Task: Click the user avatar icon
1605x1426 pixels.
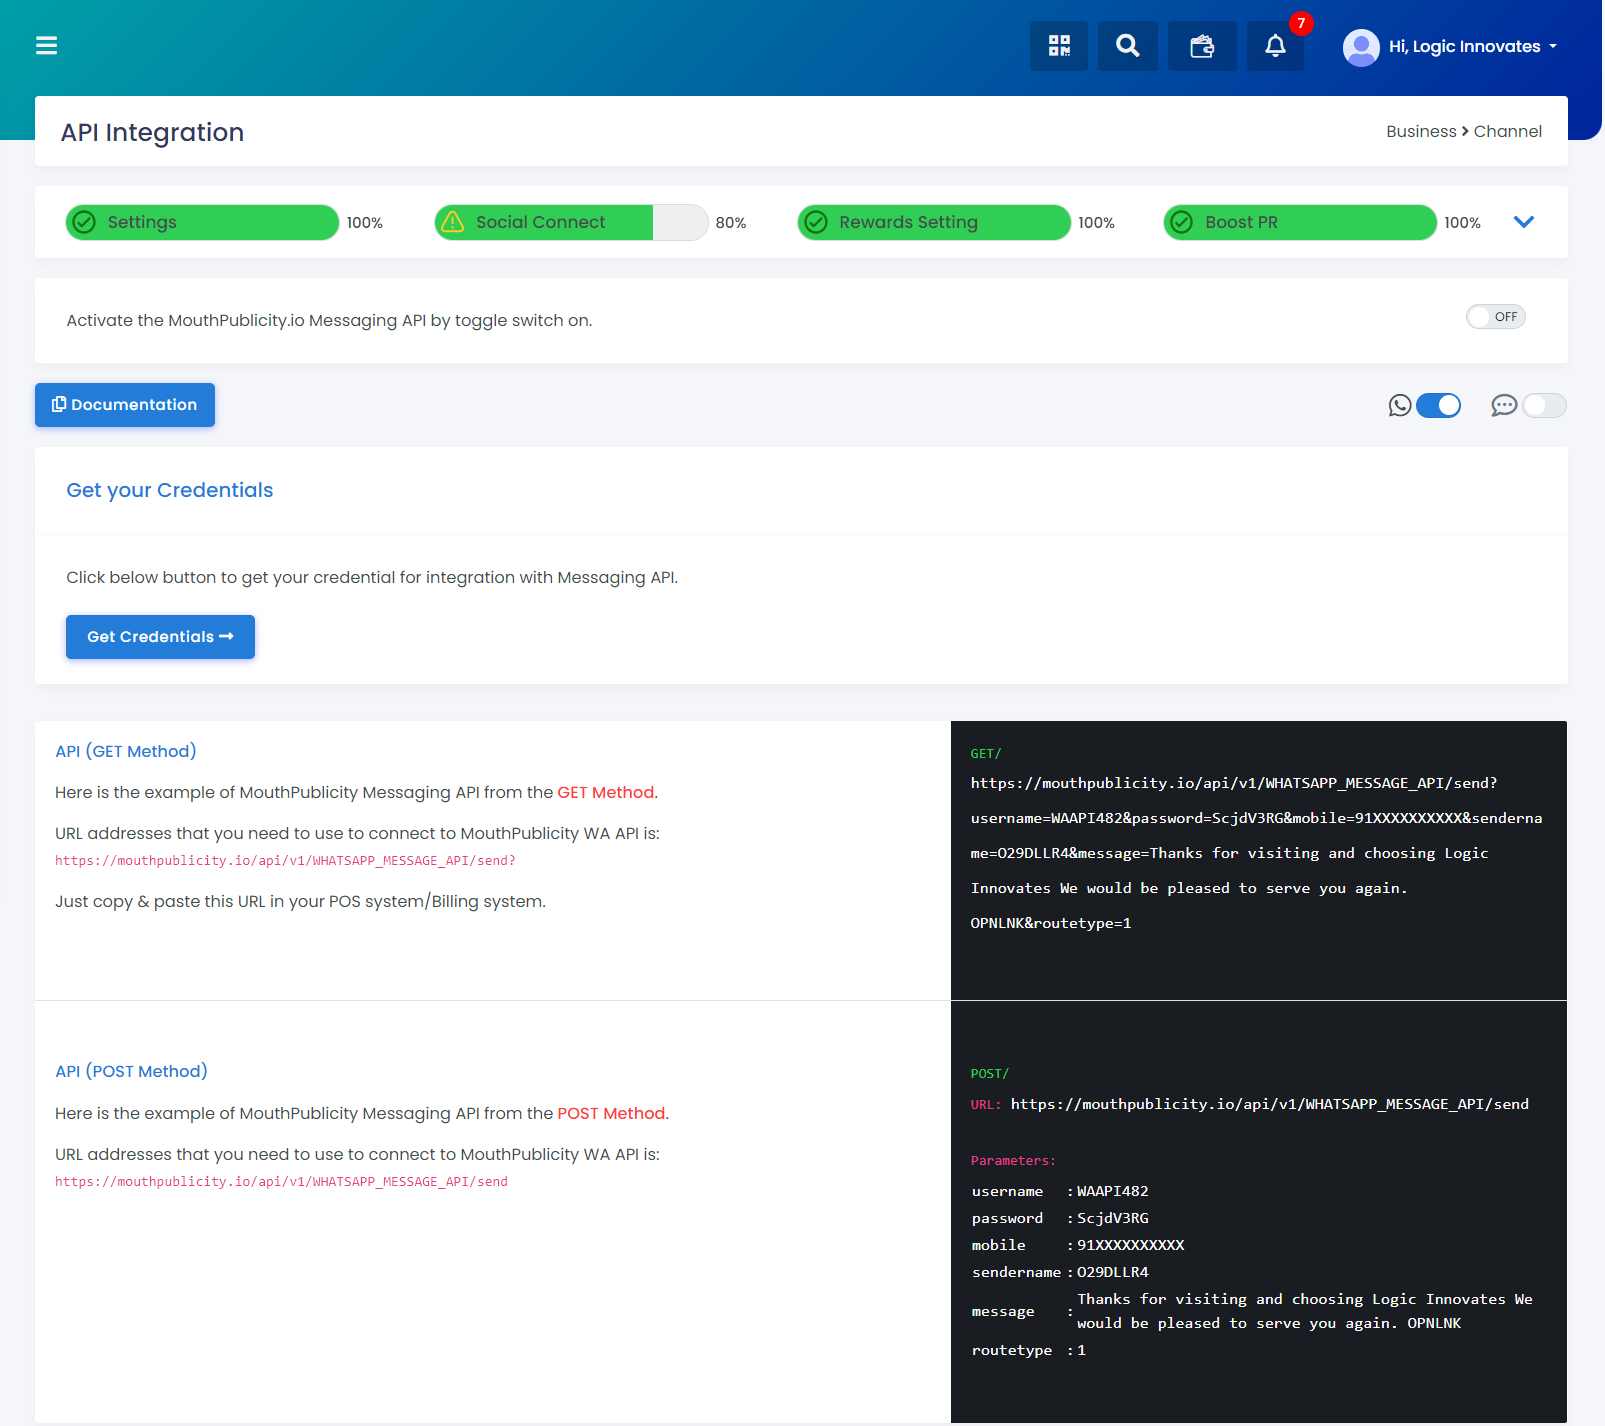Action: point(1361,47)
